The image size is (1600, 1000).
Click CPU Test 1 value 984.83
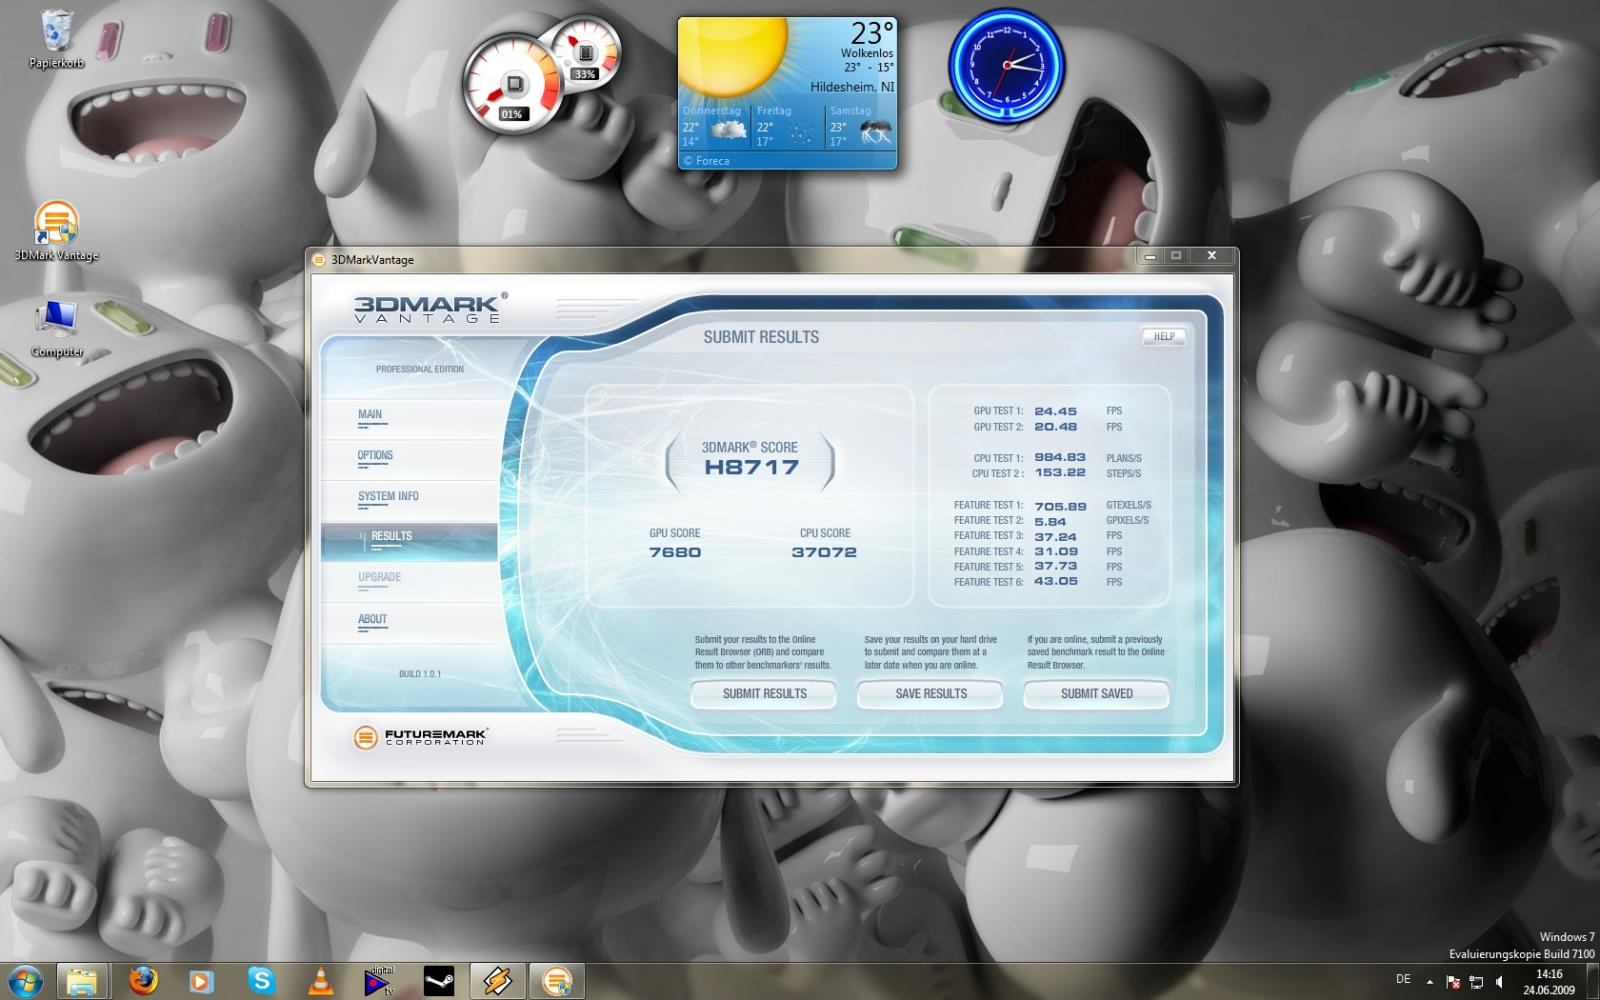point(1060,458)
